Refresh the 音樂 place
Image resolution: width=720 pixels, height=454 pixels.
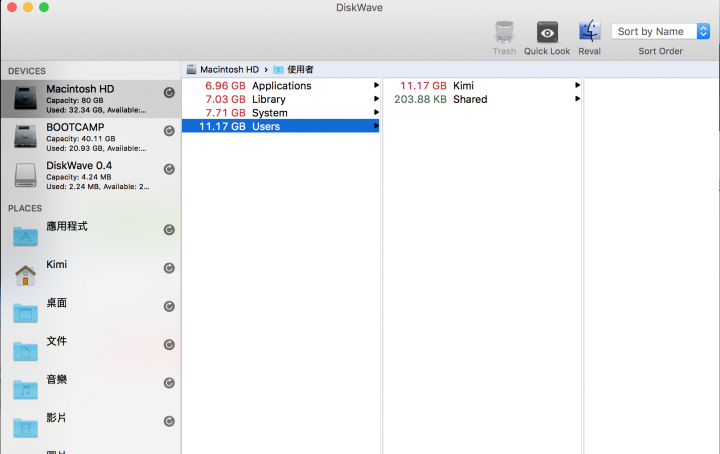169,383
